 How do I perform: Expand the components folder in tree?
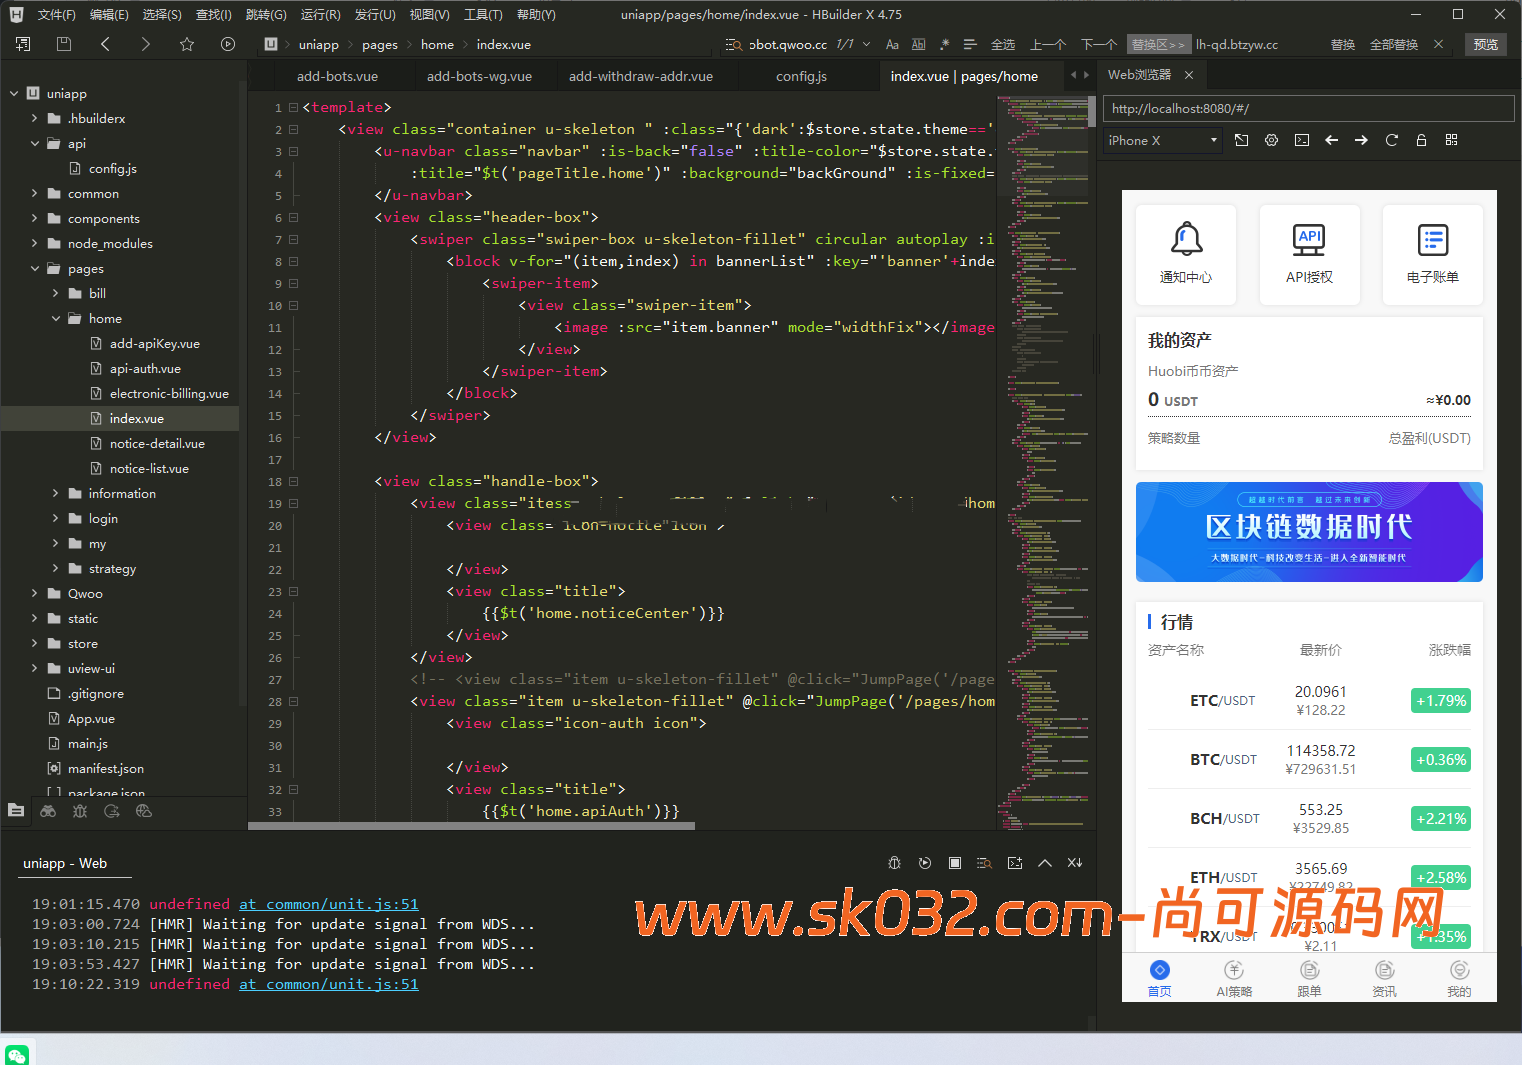click(x=35, y=218)
